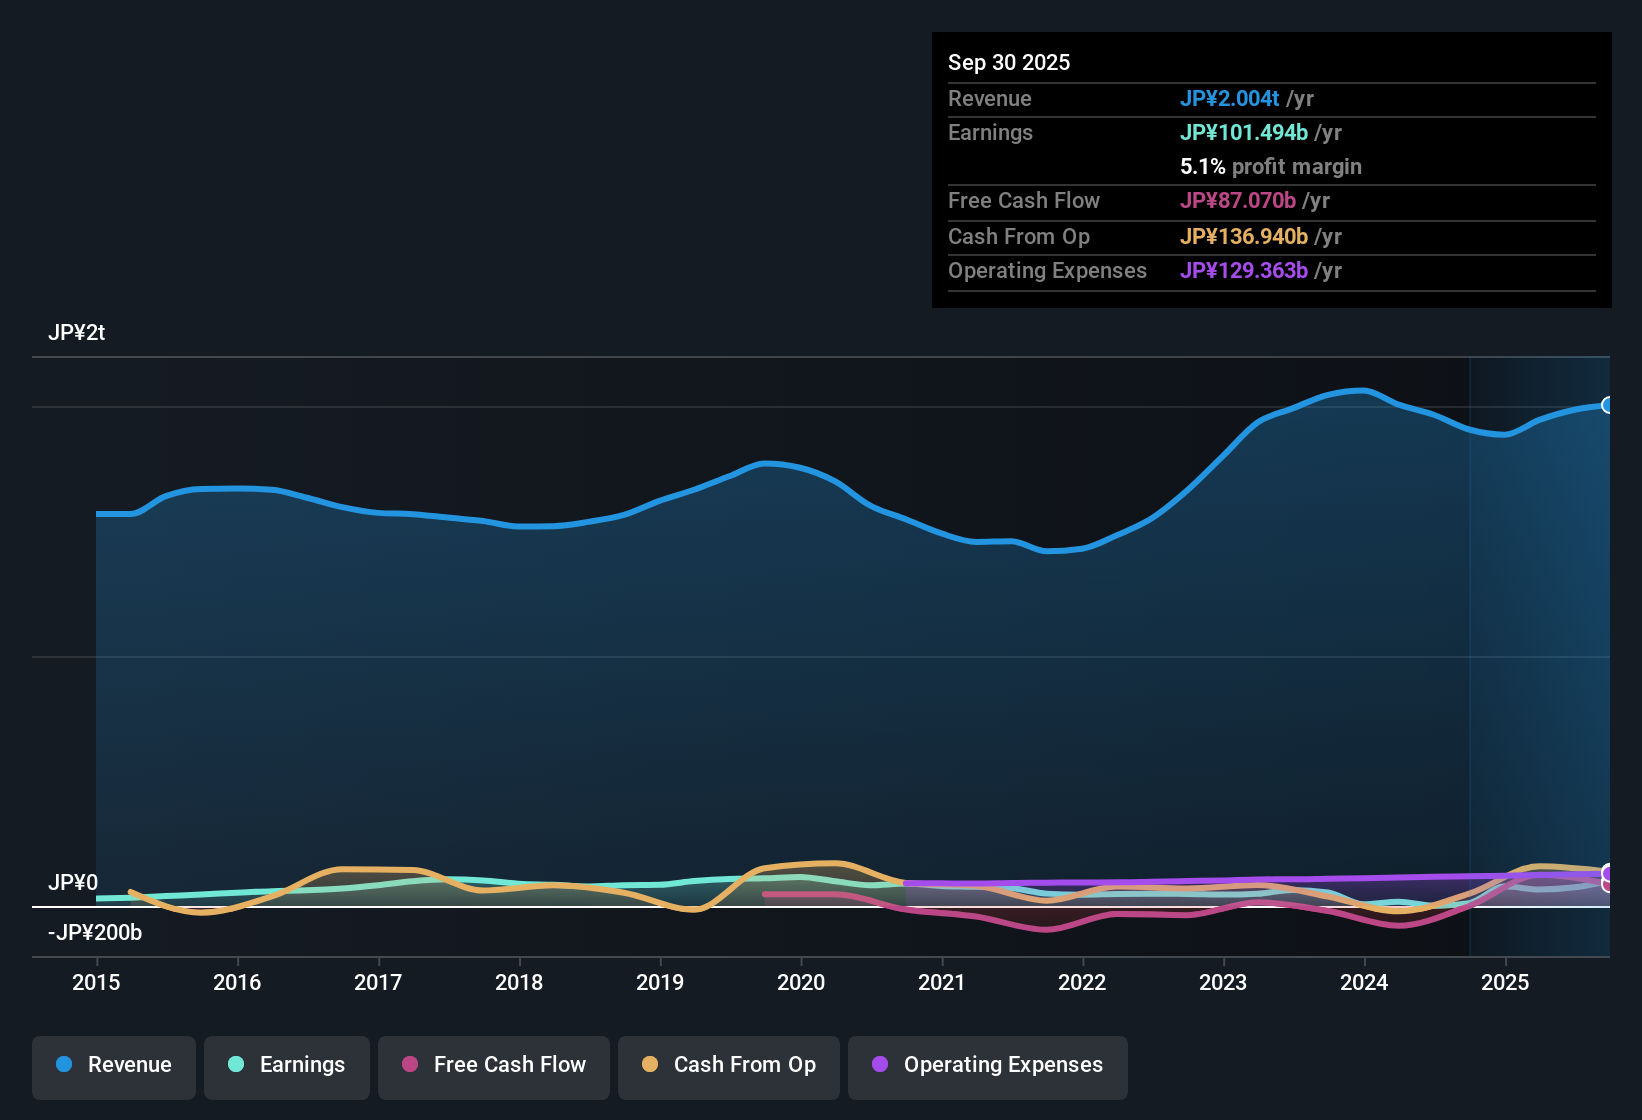Click the JP¥101.494b Earnings figure

1244,132
